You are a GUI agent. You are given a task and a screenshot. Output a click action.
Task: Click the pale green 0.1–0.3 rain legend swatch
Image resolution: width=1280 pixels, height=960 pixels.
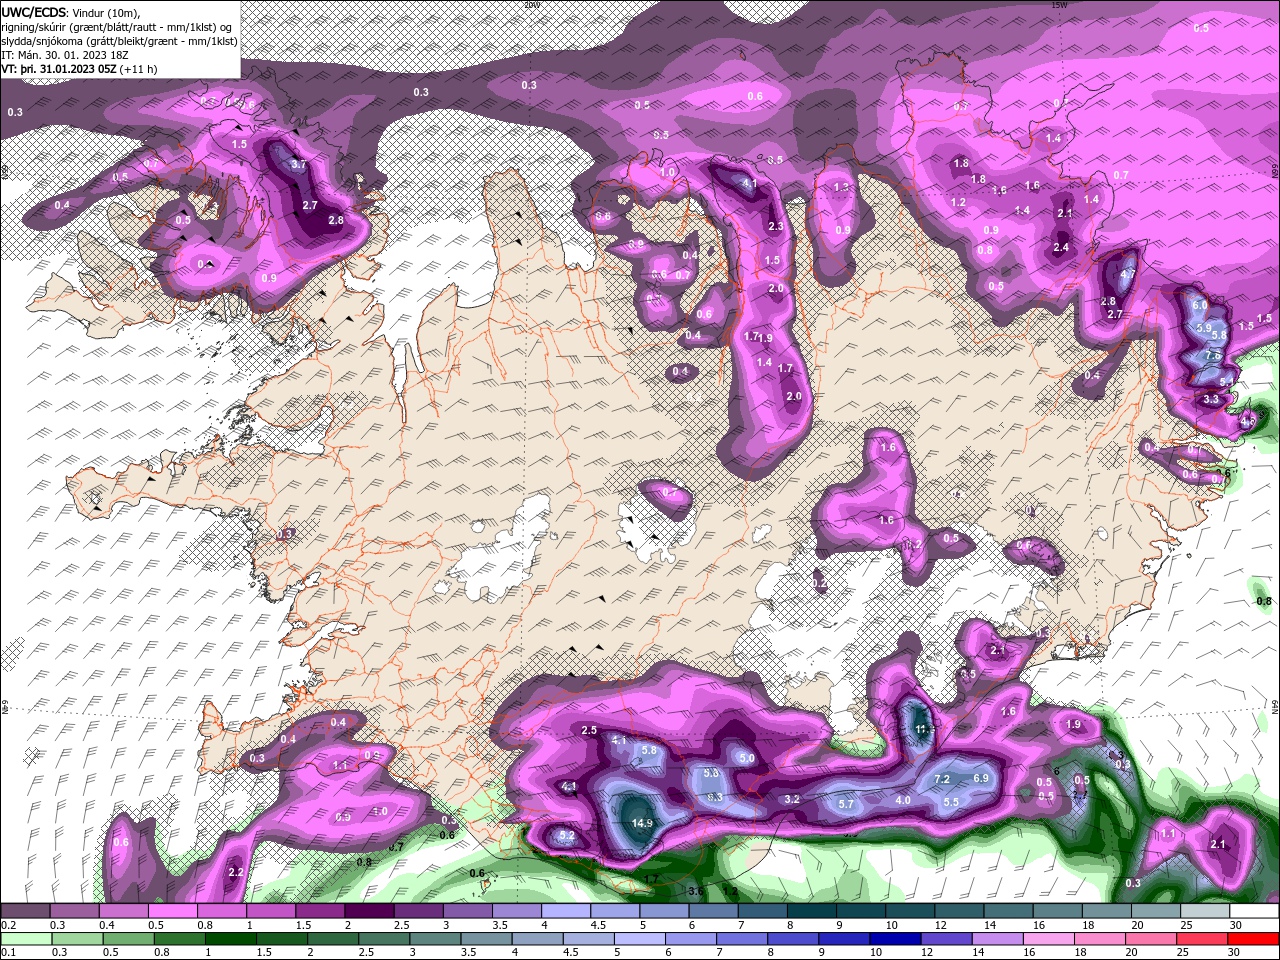25,939
